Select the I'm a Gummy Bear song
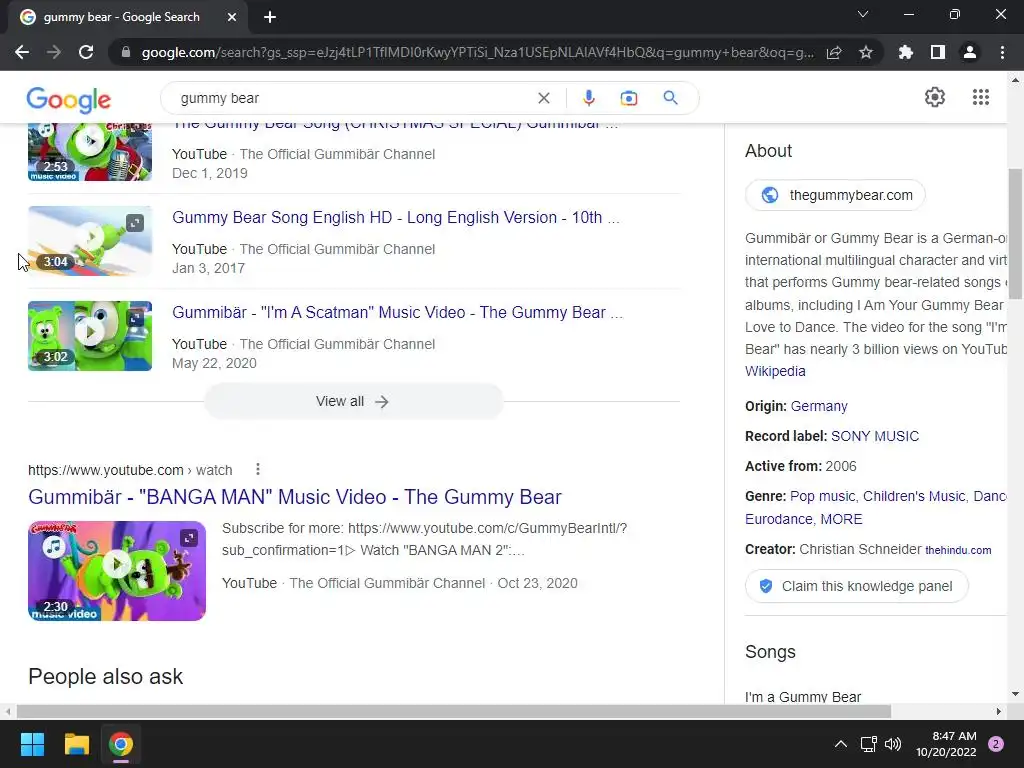 click(x=803, y=697)
